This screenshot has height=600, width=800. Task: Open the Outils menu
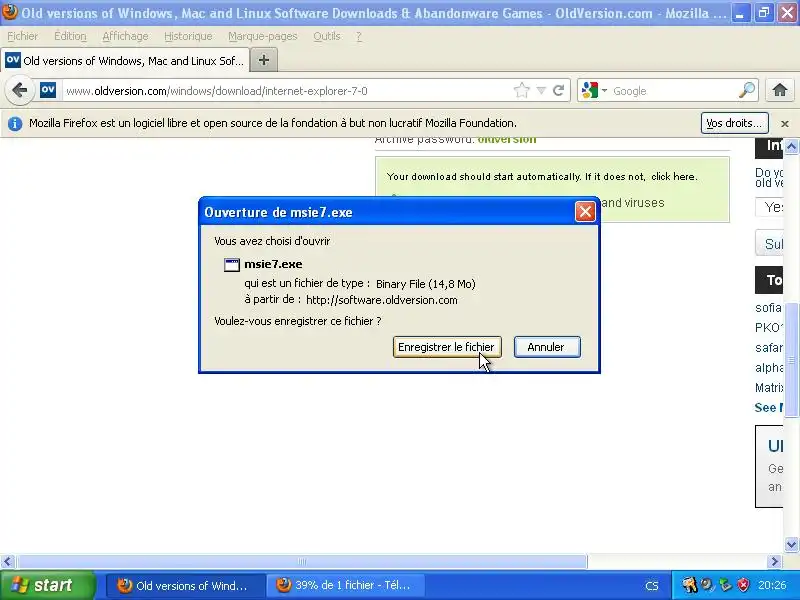click(x=327, y=36)
